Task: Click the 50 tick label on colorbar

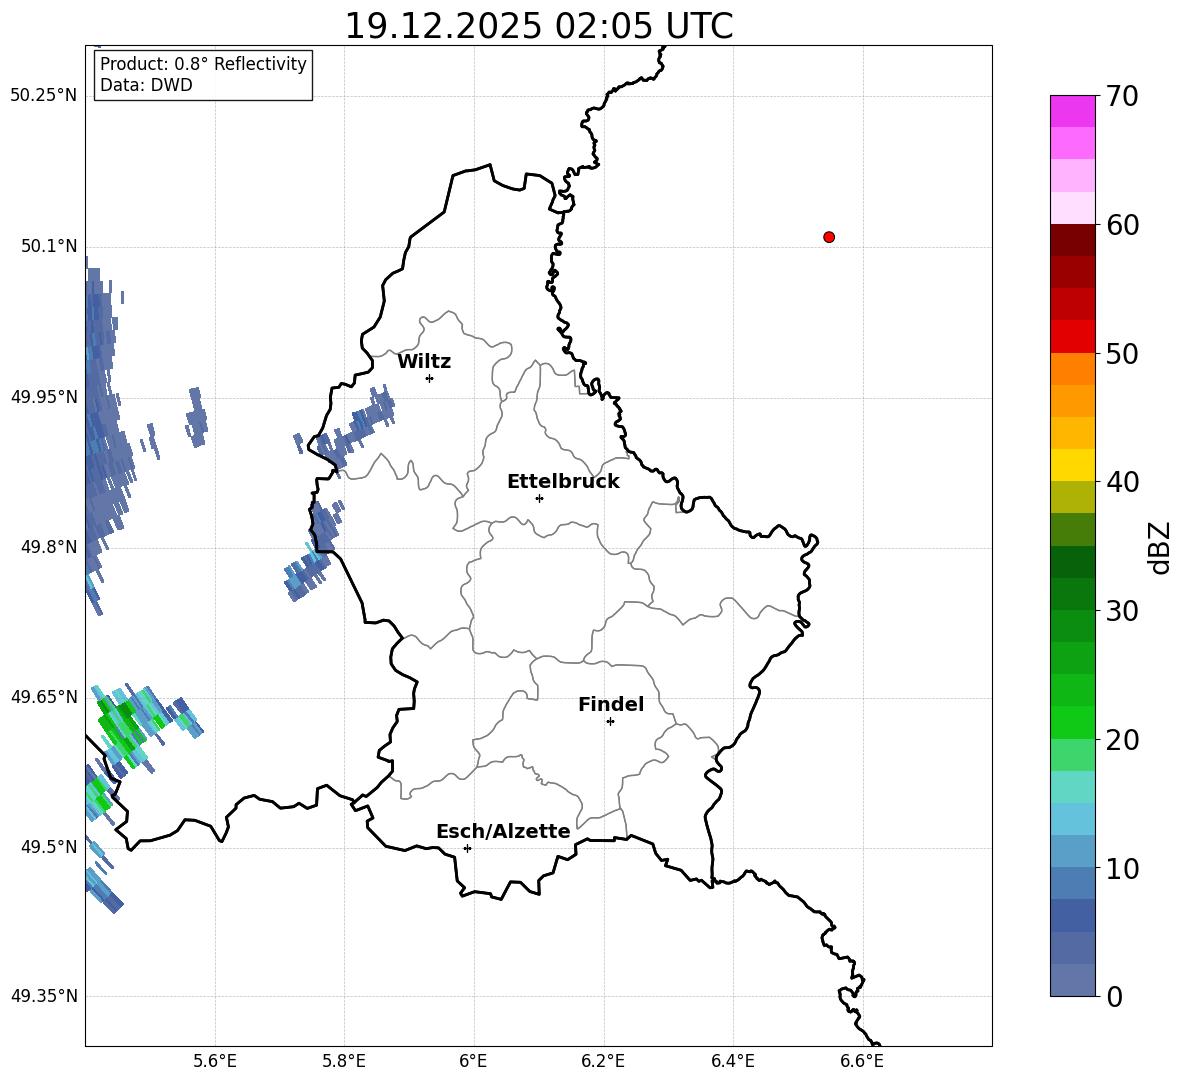Action: coord(1122,353)
